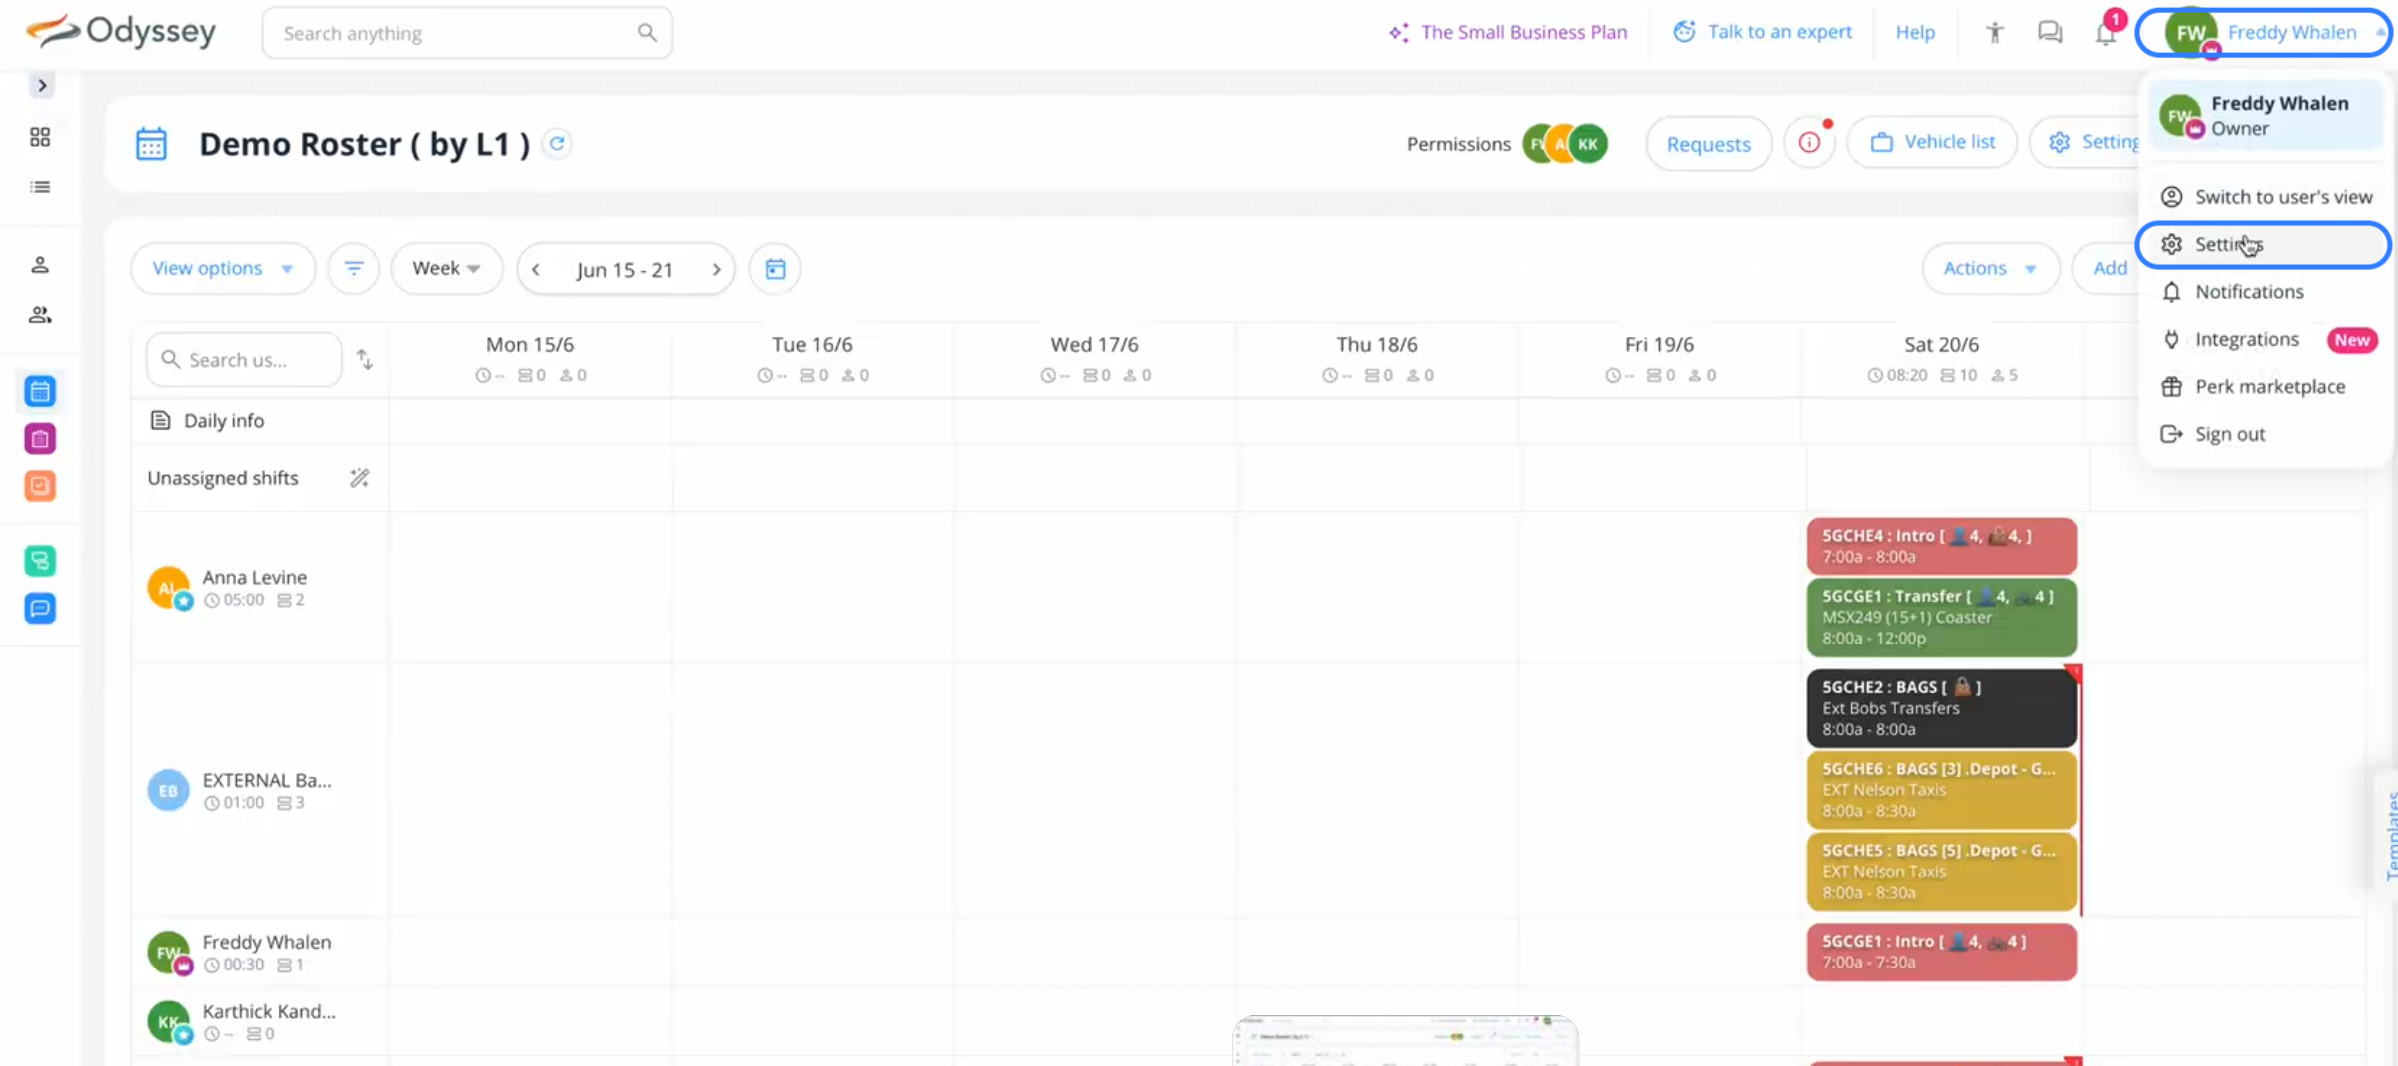Open the red info alert icon
Image resolution: width=2398 pixels, height=1066 pixels.
(x=1809, y=143)
